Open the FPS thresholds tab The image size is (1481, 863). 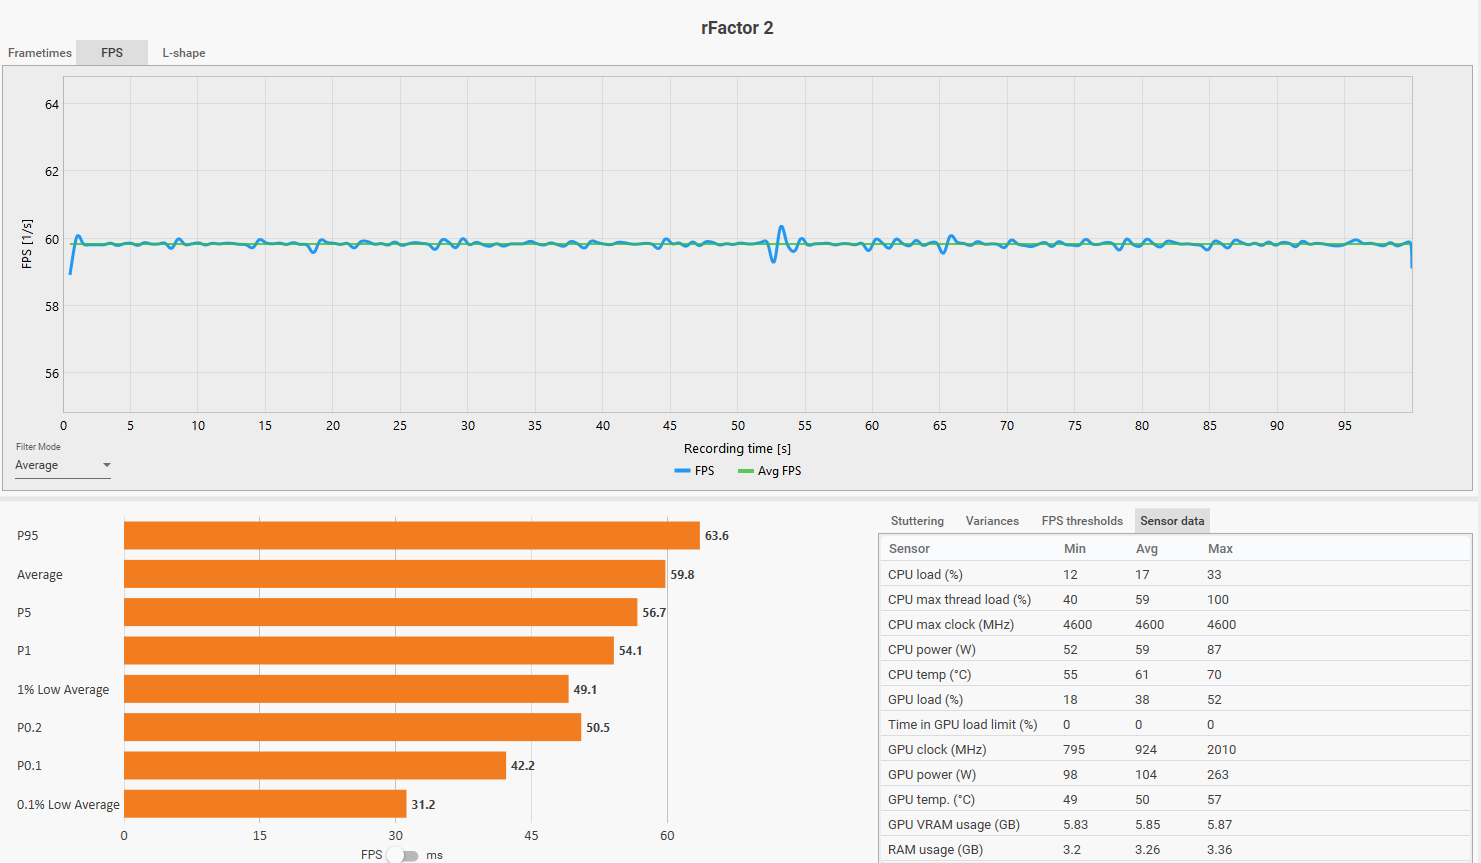[1082, 521]
